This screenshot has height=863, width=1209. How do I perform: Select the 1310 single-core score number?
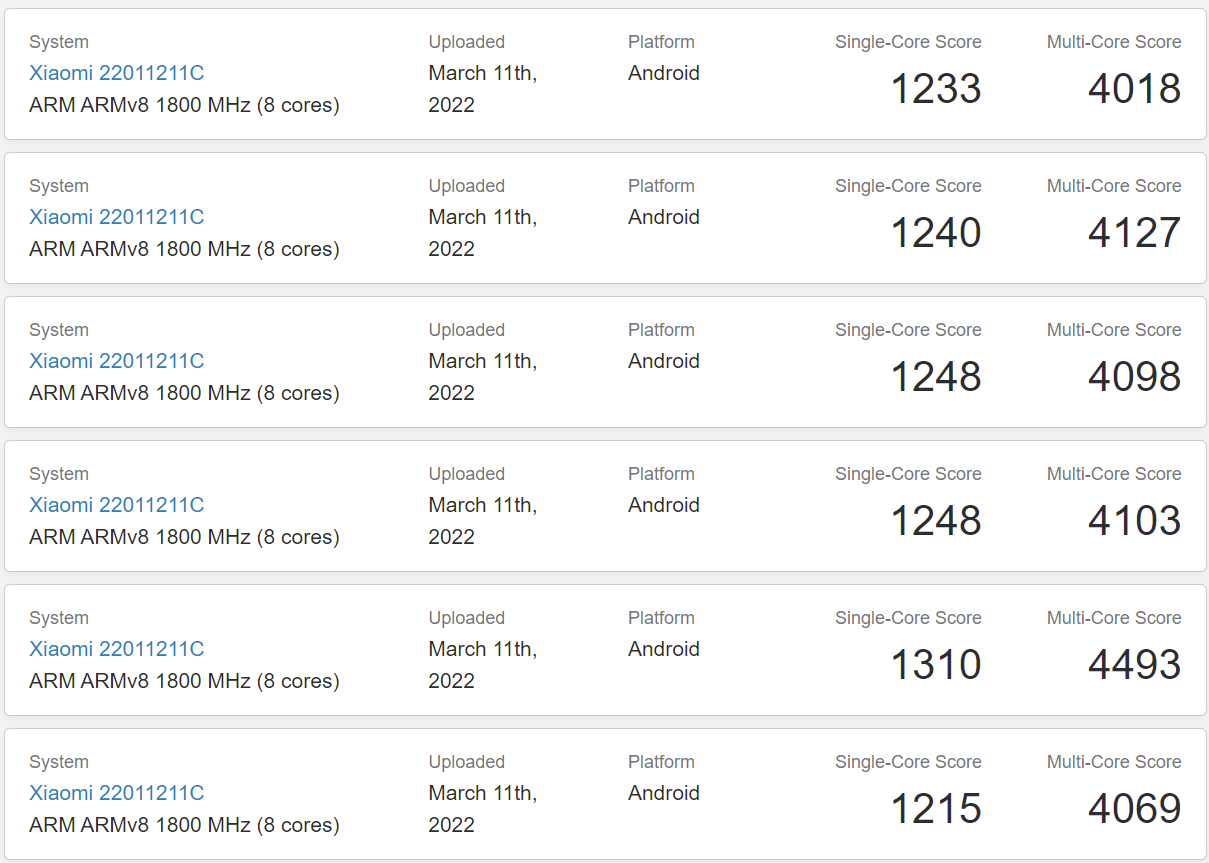(x=936, y=665)
